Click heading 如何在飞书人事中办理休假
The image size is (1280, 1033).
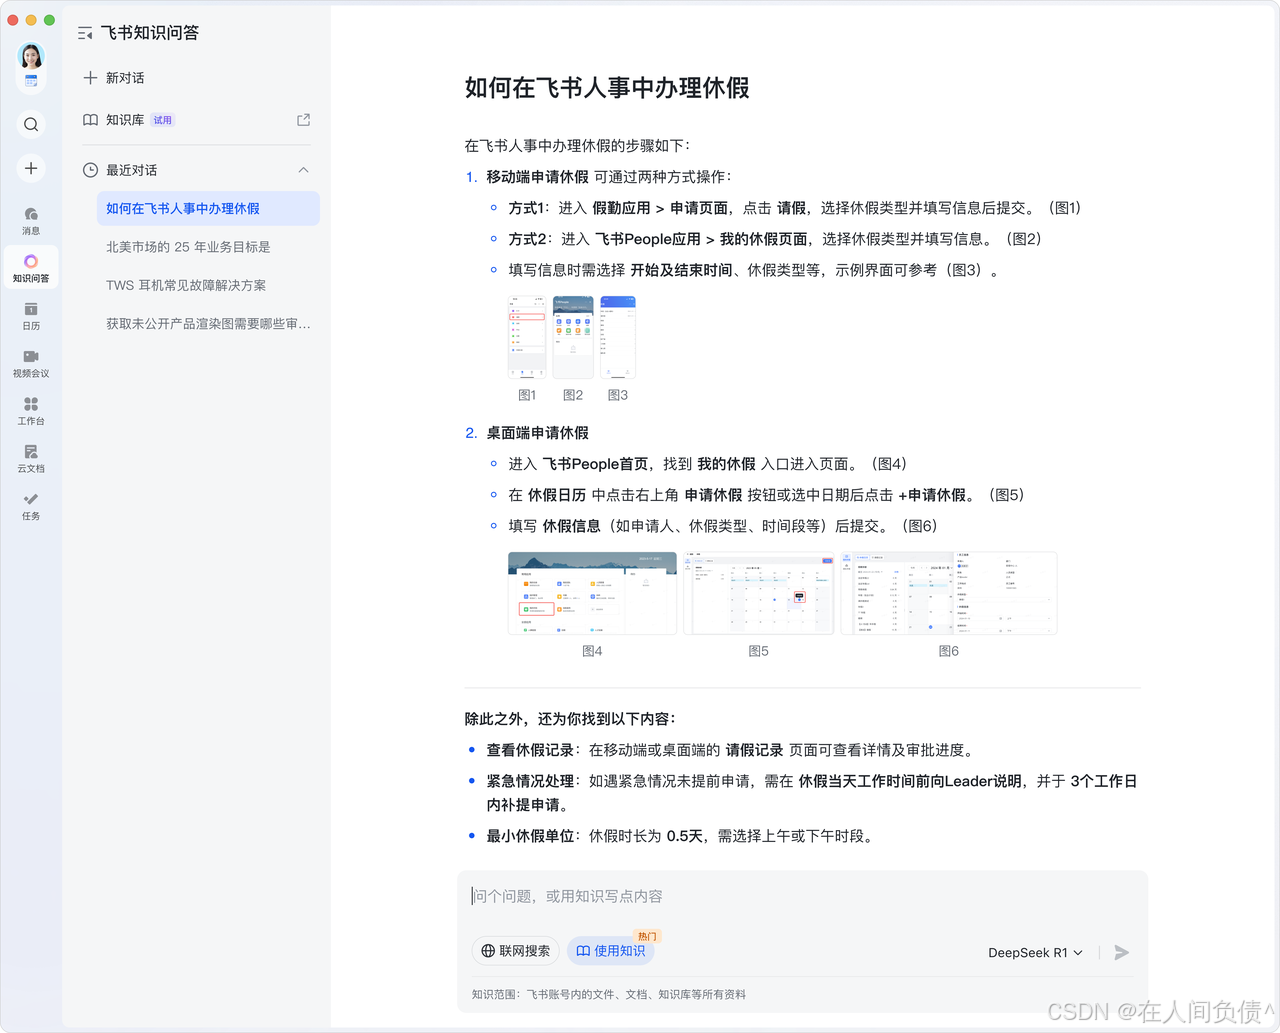[607, 88]
